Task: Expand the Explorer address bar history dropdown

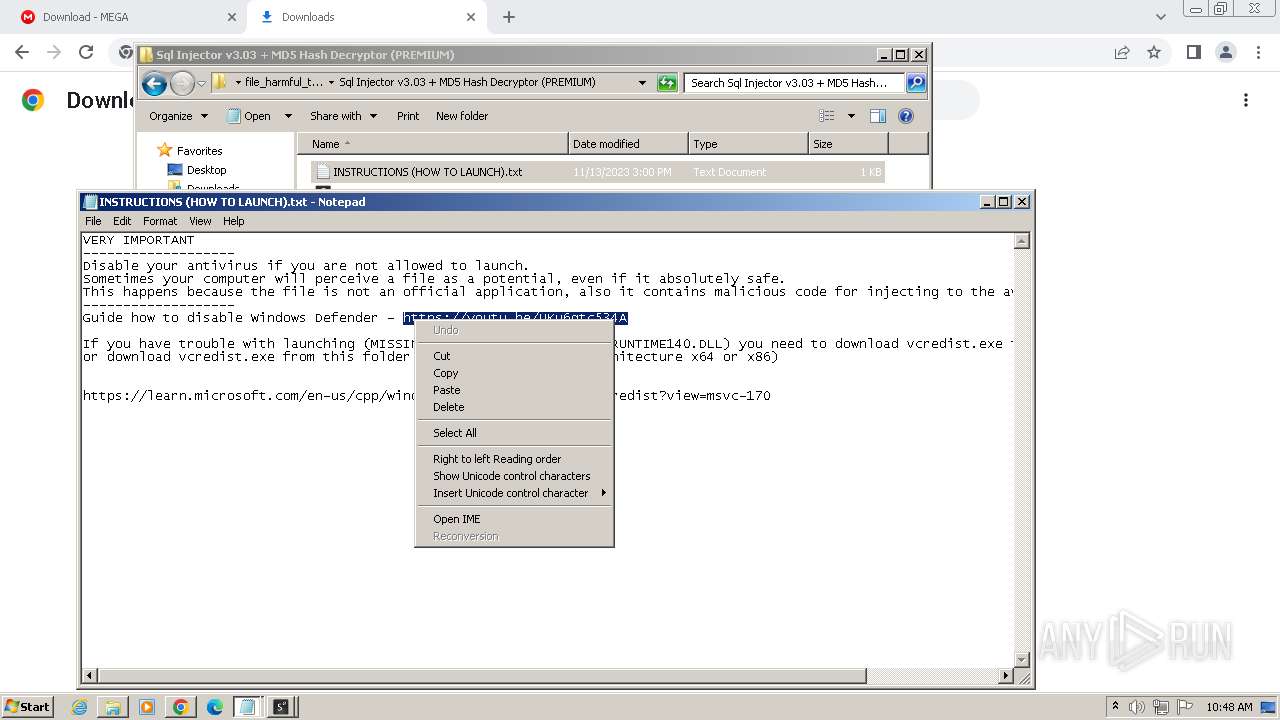Action: pos(642,83)
